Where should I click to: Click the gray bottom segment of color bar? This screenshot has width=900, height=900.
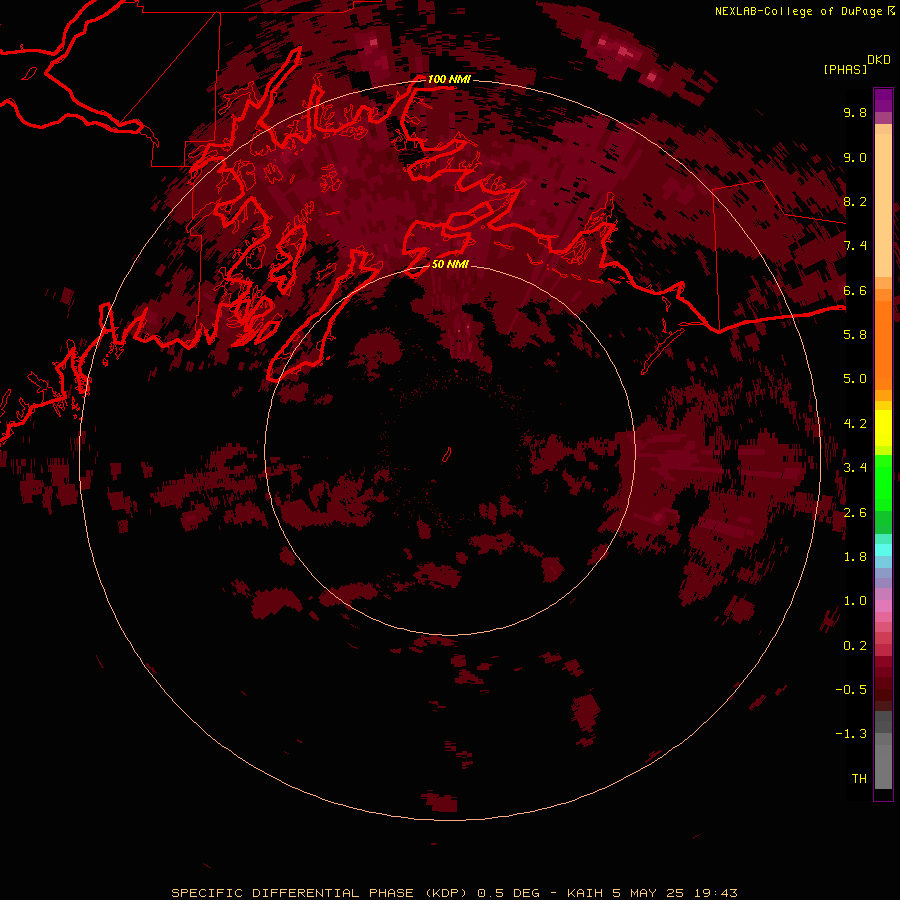(883, 760)
